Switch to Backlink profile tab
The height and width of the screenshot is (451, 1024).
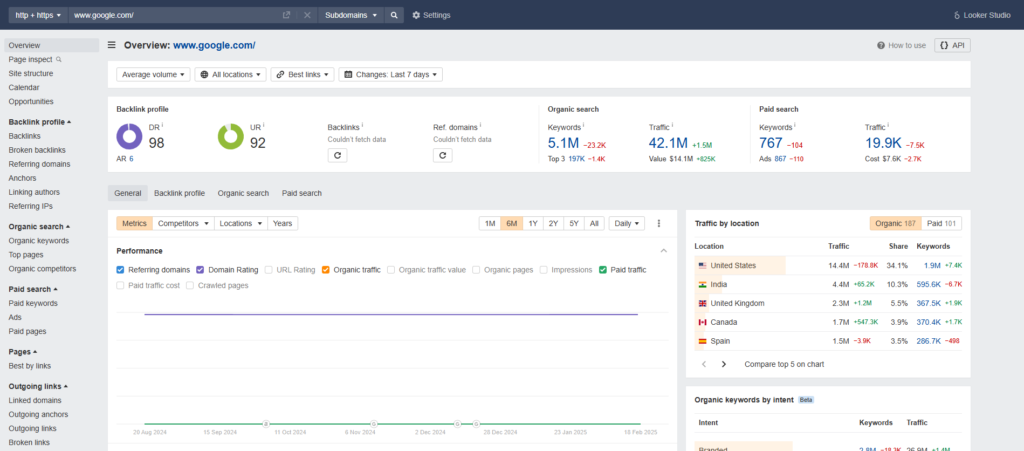tap(180, 193)
